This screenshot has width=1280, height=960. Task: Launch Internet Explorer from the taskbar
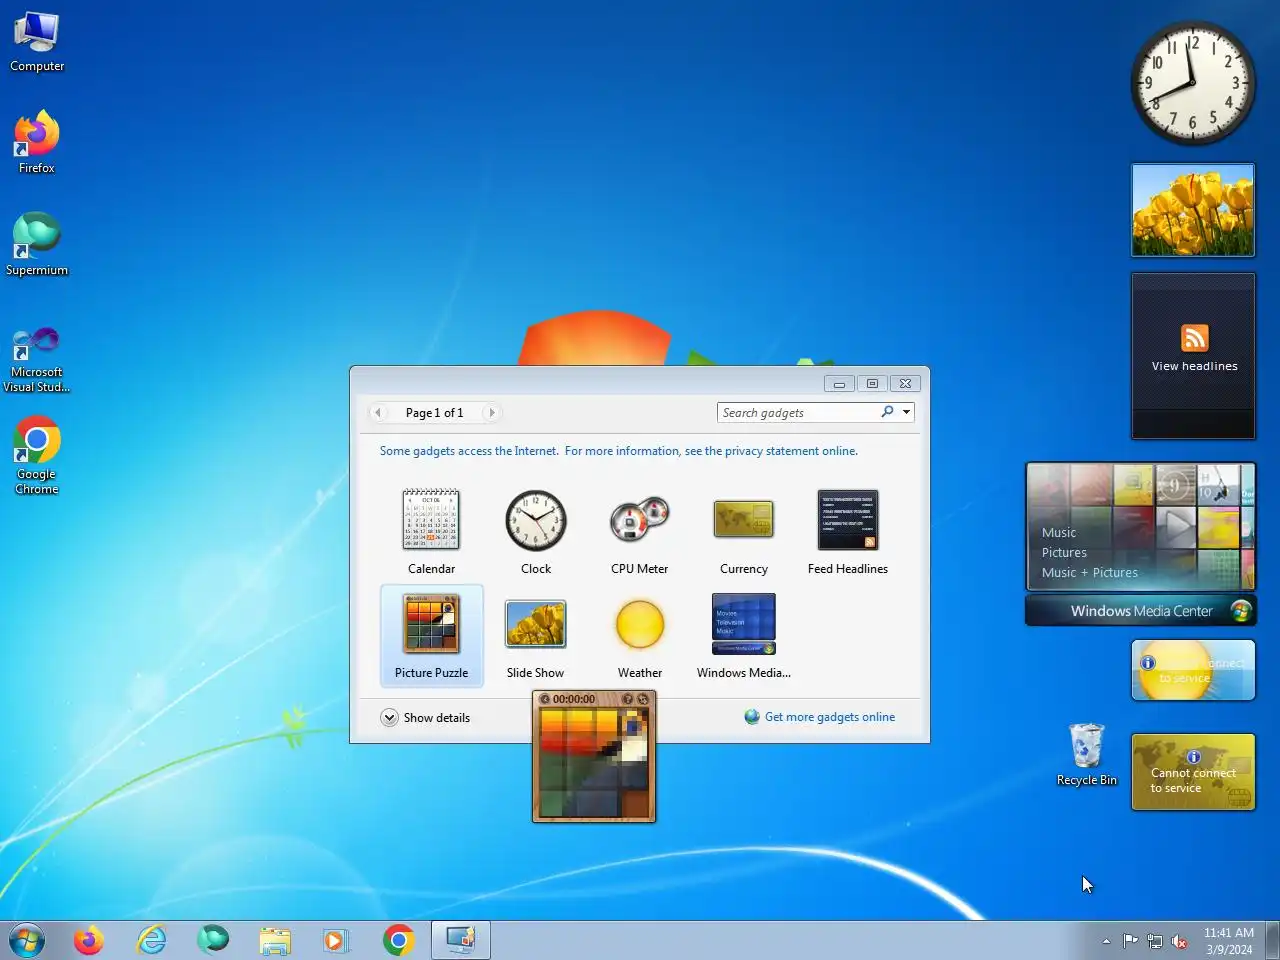click(151, 940)
